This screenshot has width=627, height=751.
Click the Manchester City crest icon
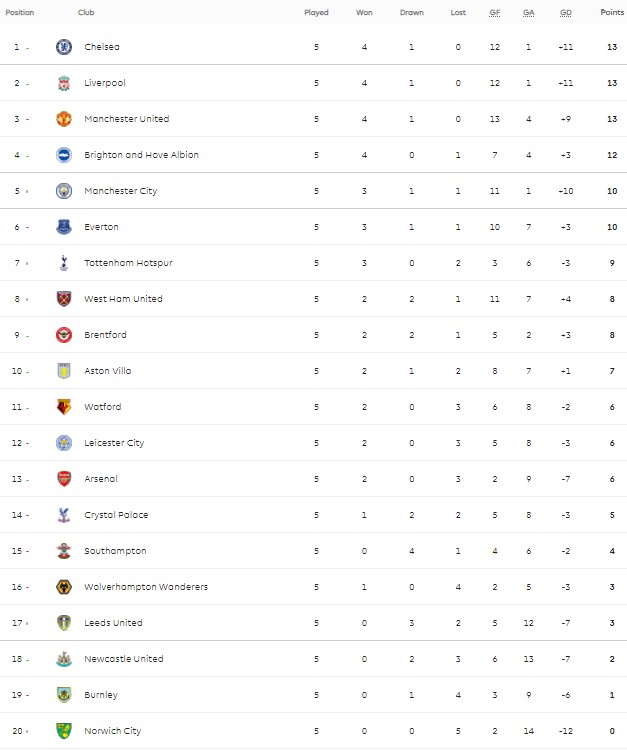tap(64, 191)
